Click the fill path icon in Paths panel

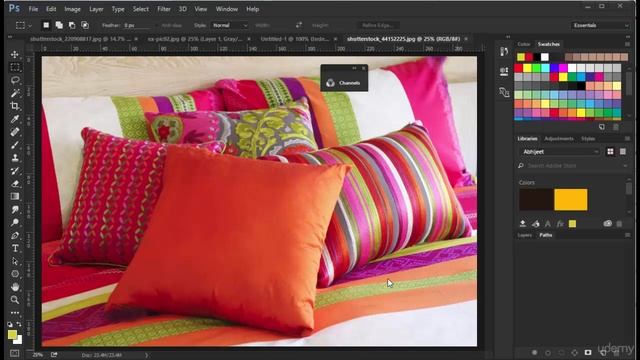534,352
